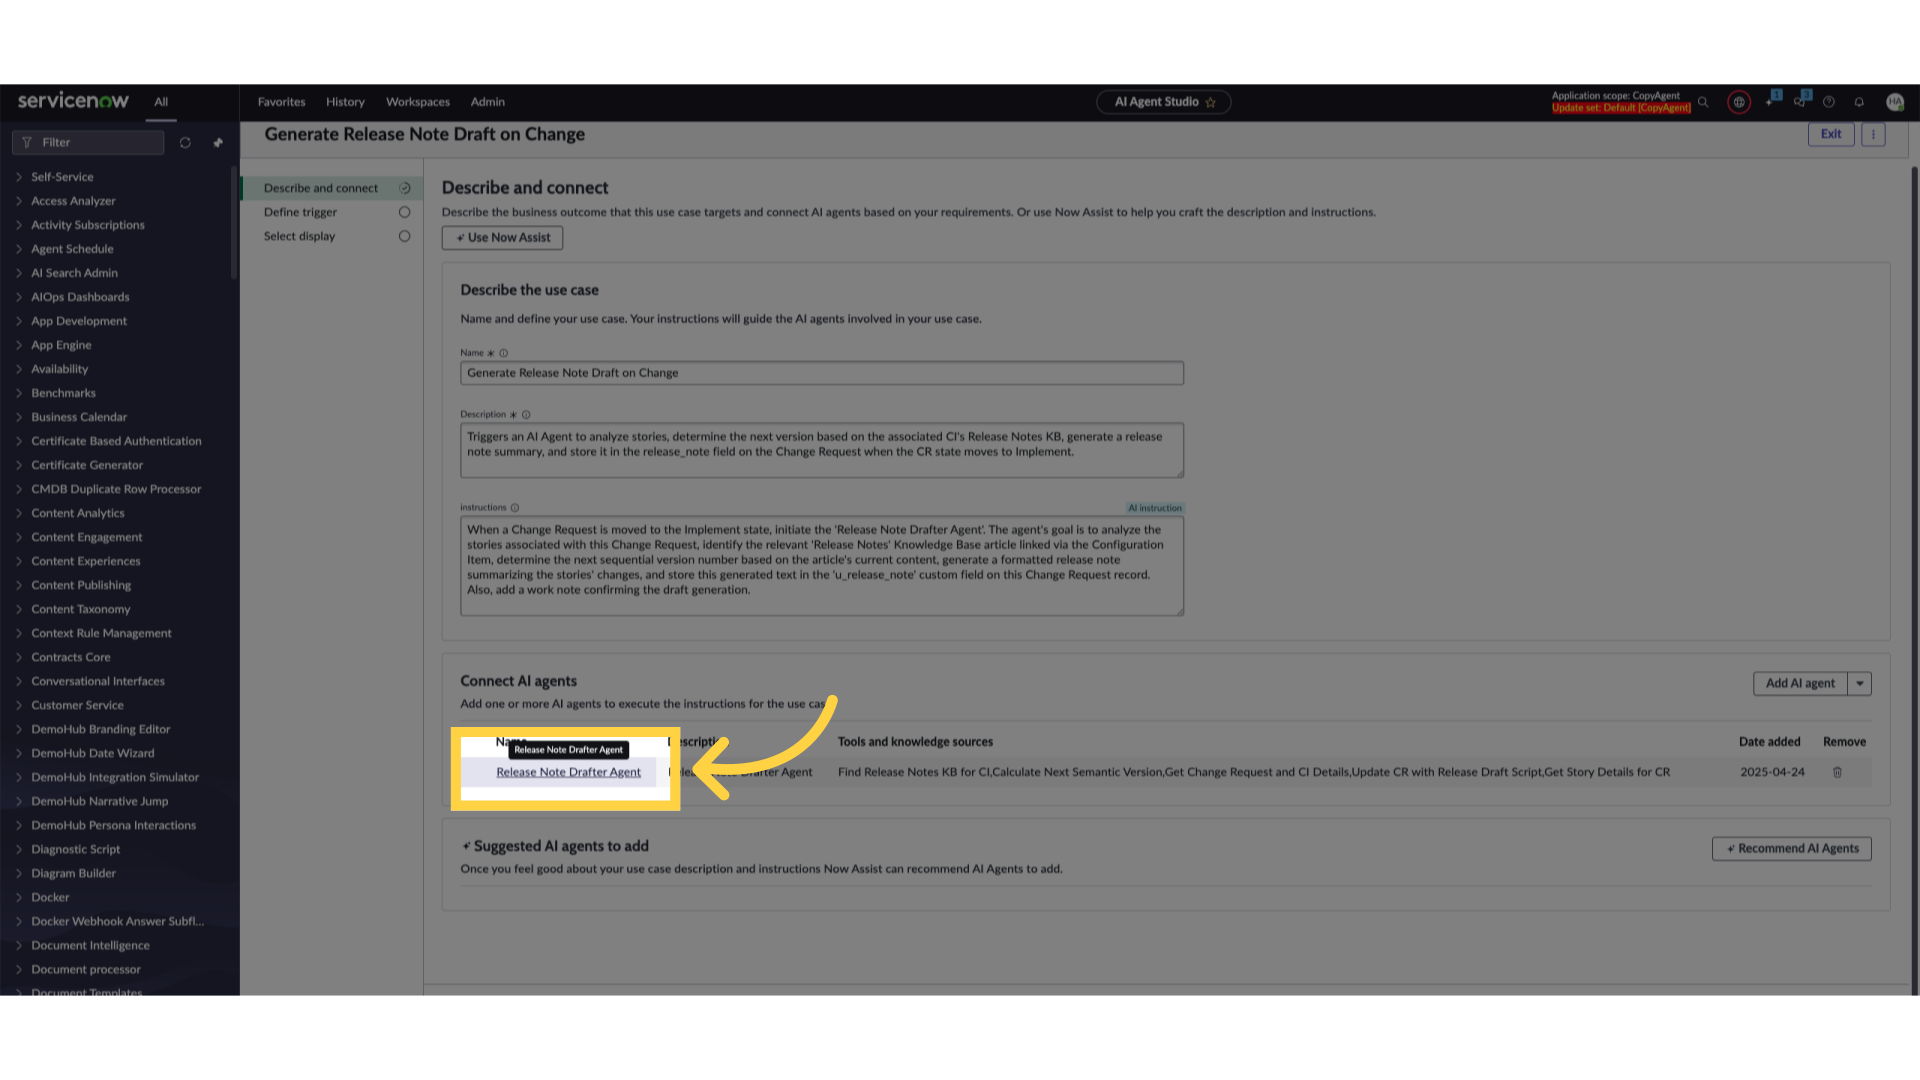
Task: Click the Use Now Assist button
Action: [x=503, y=238]
